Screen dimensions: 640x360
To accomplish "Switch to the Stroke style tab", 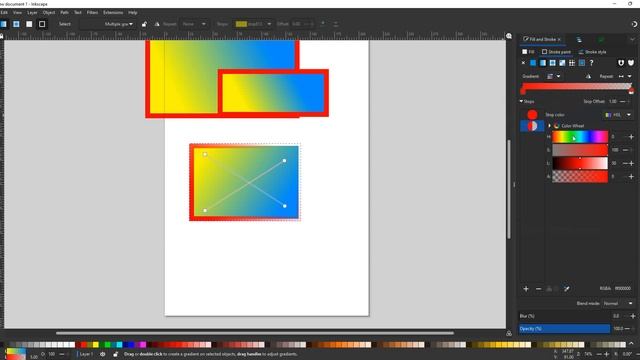I will pyautogui.click(x=592, y=52).
